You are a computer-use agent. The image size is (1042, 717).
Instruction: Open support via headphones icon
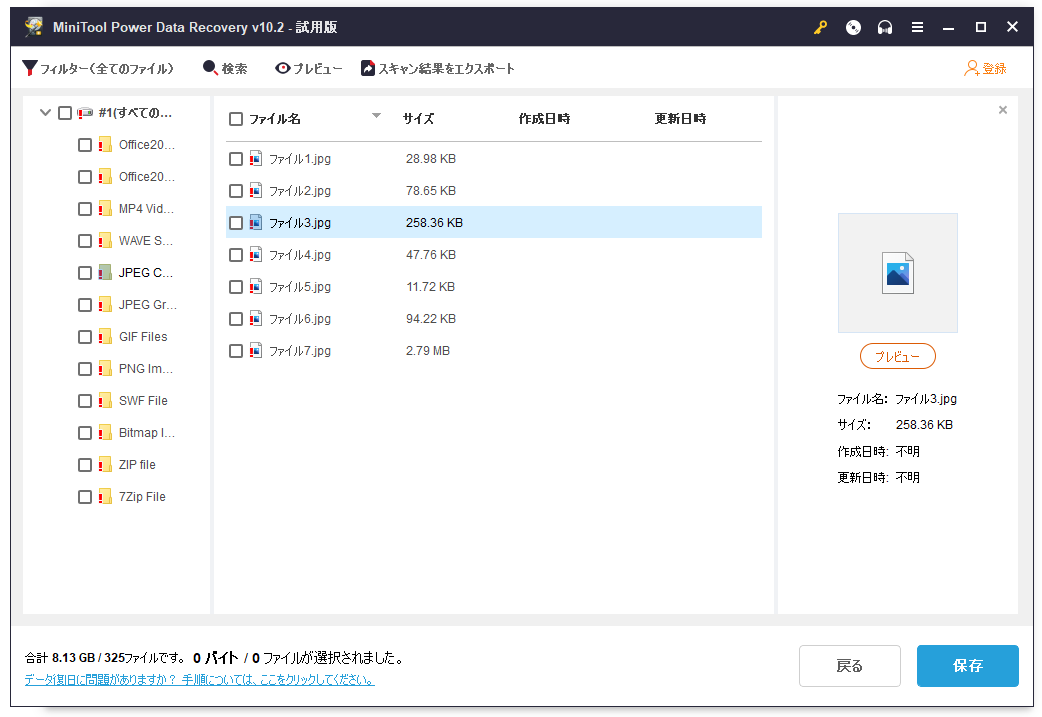coord(884,28)
